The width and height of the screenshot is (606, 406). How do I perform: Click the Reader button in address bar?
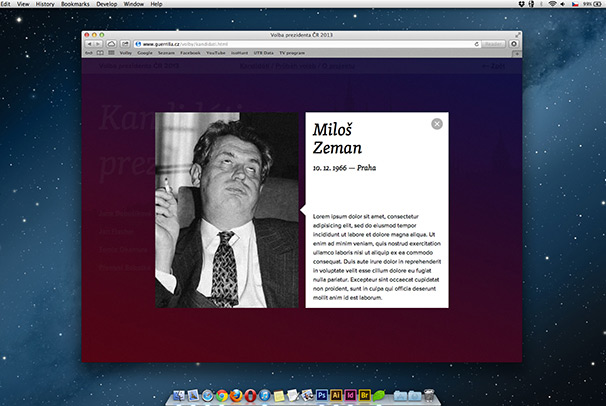[493, 44]
